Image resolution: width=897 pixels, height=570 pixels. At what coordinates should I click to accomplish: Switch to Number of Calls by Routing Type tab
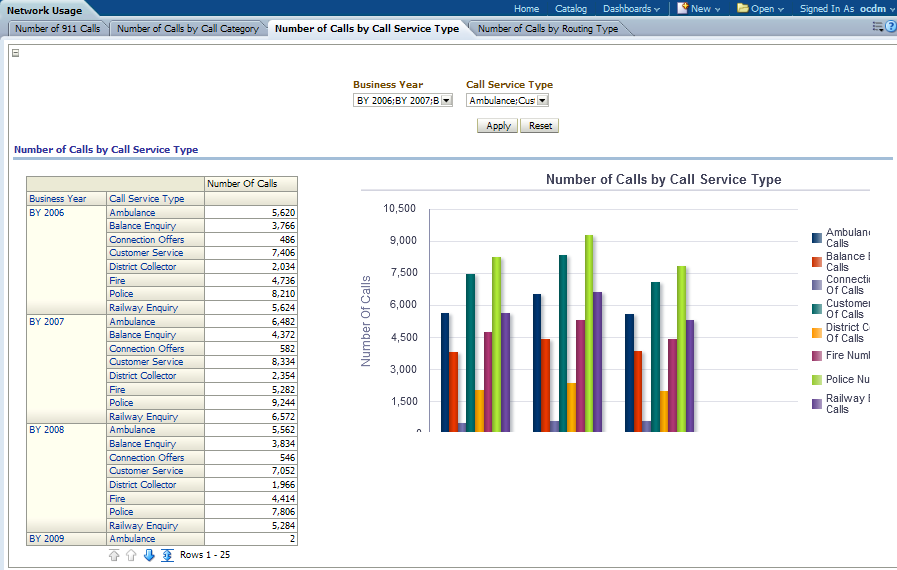[x=547, y=29]
